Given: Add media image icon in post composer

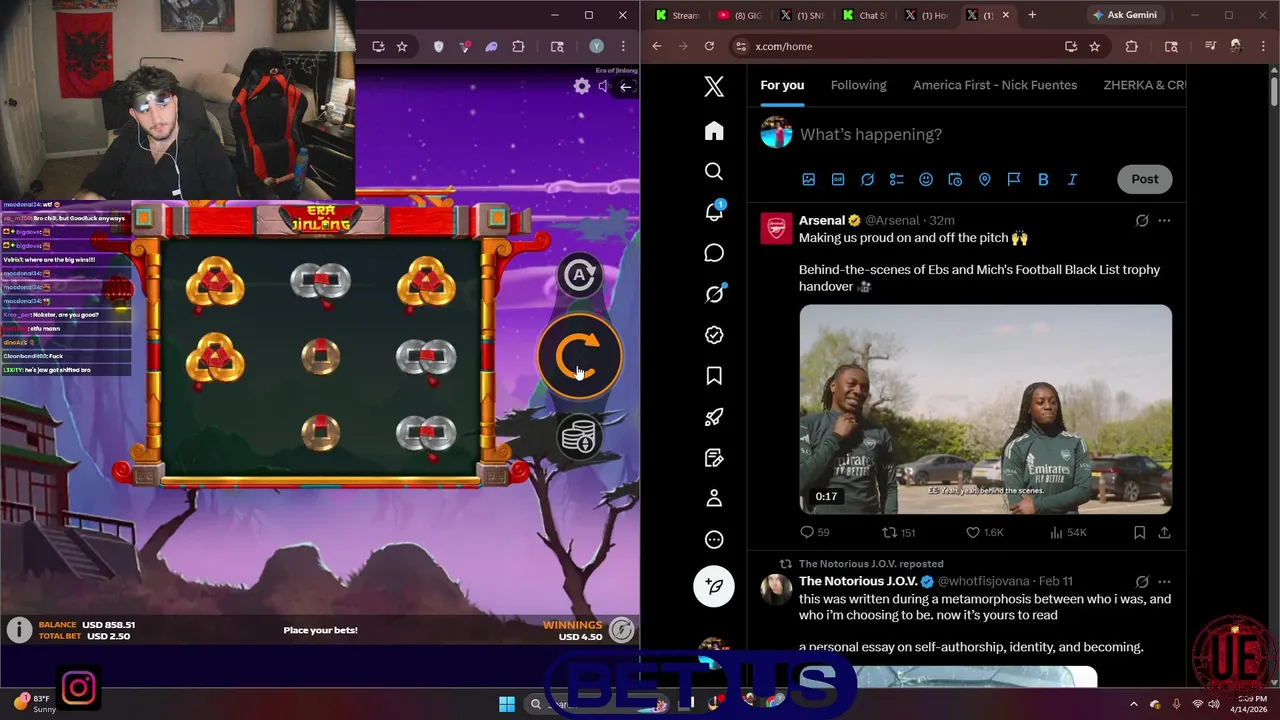Looking at the screenshot, I should [x=808, y=179].
